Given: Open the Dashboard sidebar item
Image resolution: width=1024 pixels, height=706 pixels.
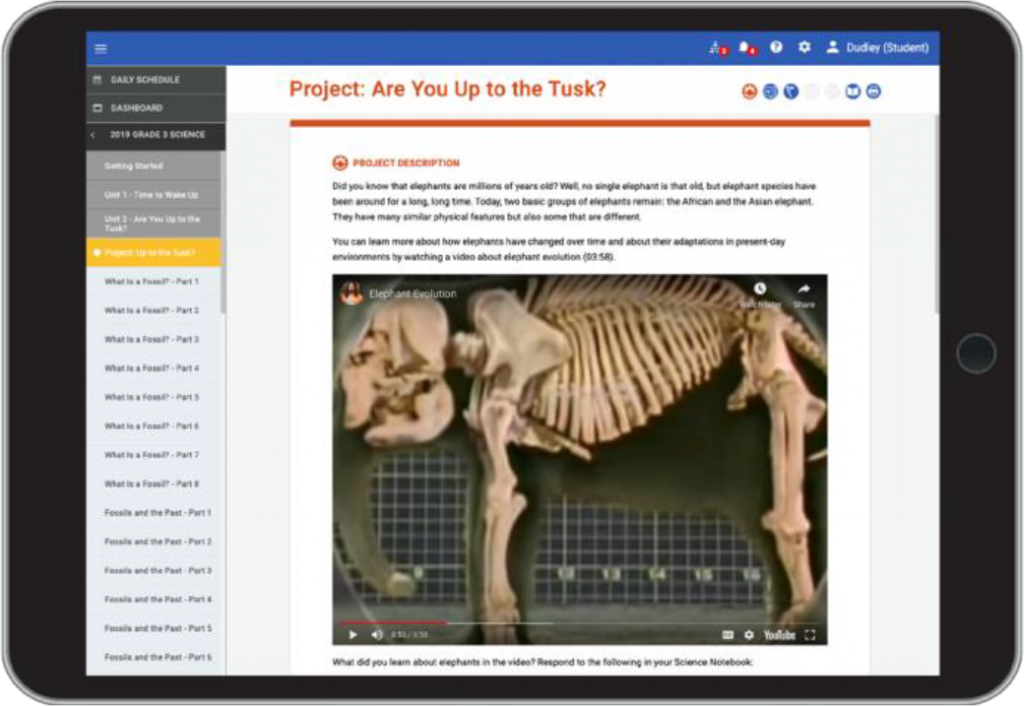Looking at the screenshot, I should click(x=136, y=108).
